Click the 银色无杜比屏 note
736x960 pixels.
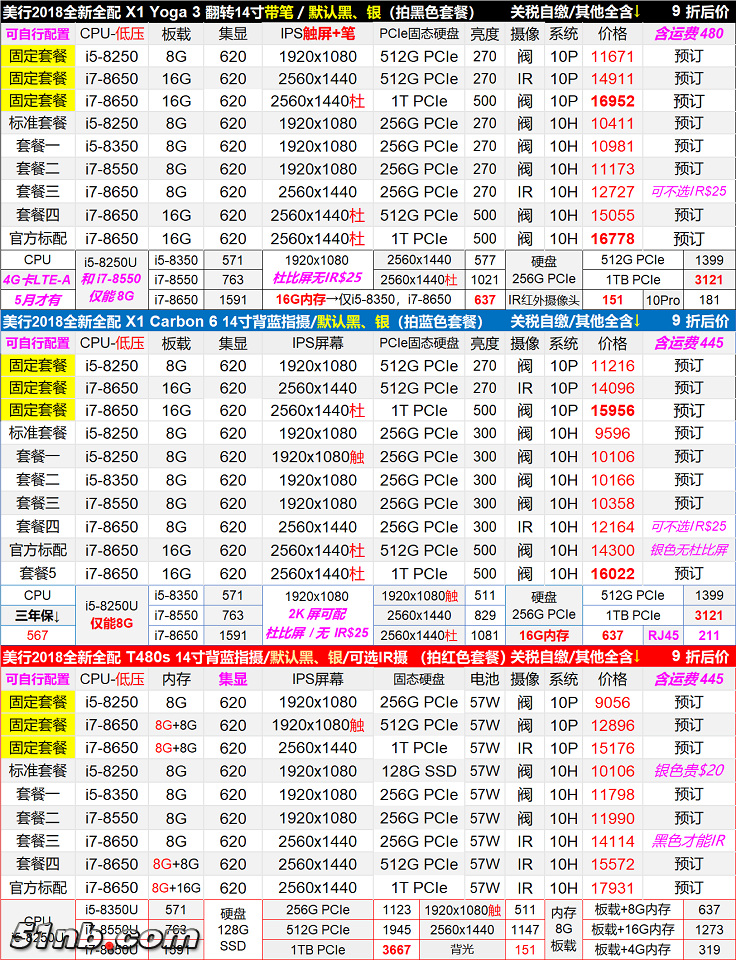pos(688,550)
